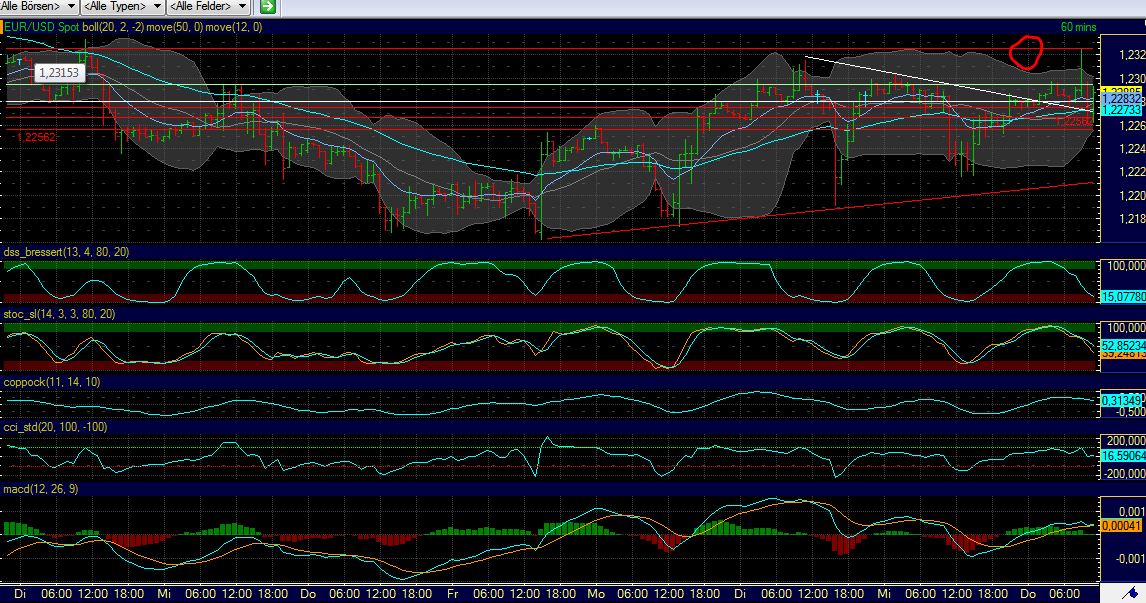
Task: Click the cyan 1,22733 price tag
Action: (x=1122, y=110)
